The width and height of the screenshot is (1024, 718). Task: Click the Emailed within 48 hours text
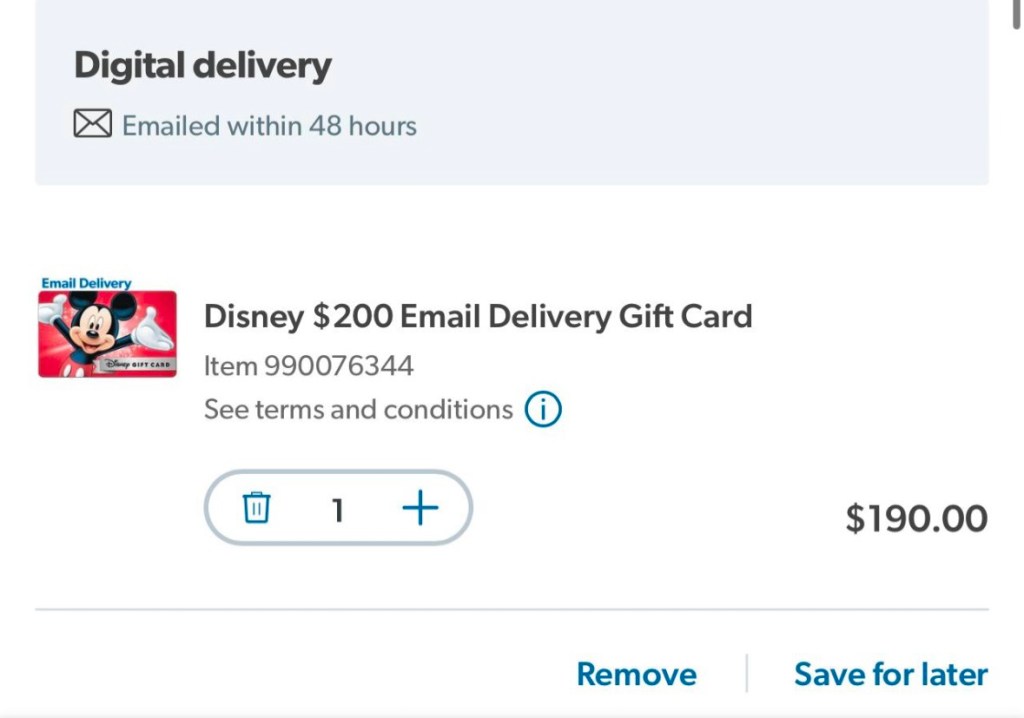[269, 126]
